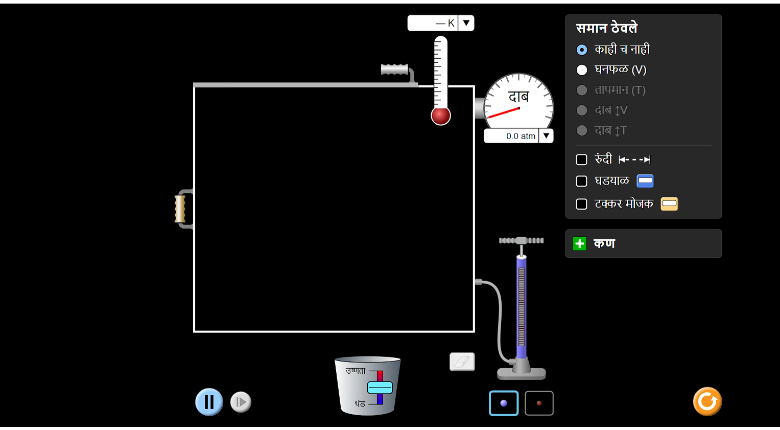
Task: Expand the कण particles panel
Action: click(x=580, y=244)
